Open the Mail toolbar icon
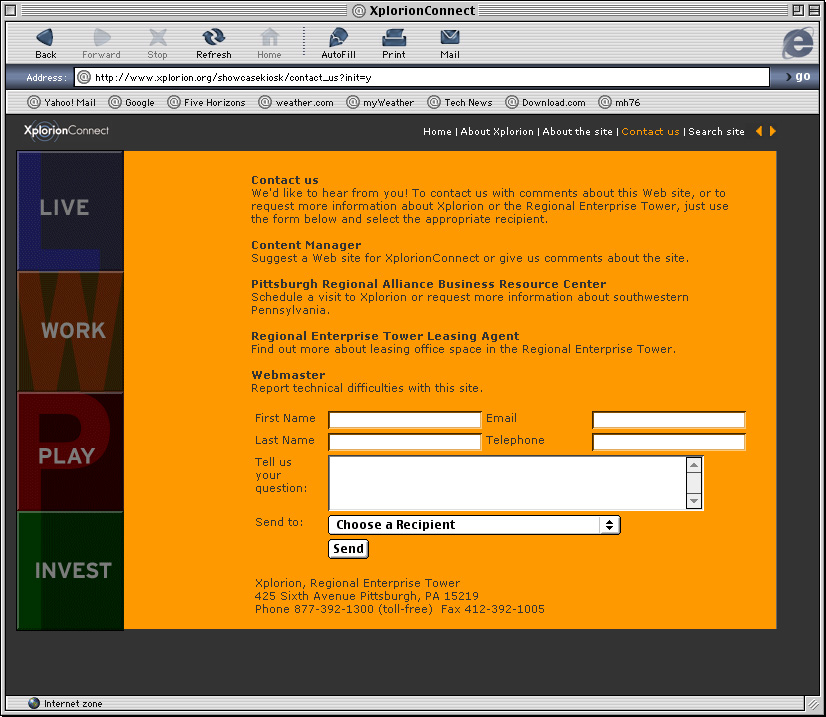Screen dimensions: 826x717 (x=450, y=38)
